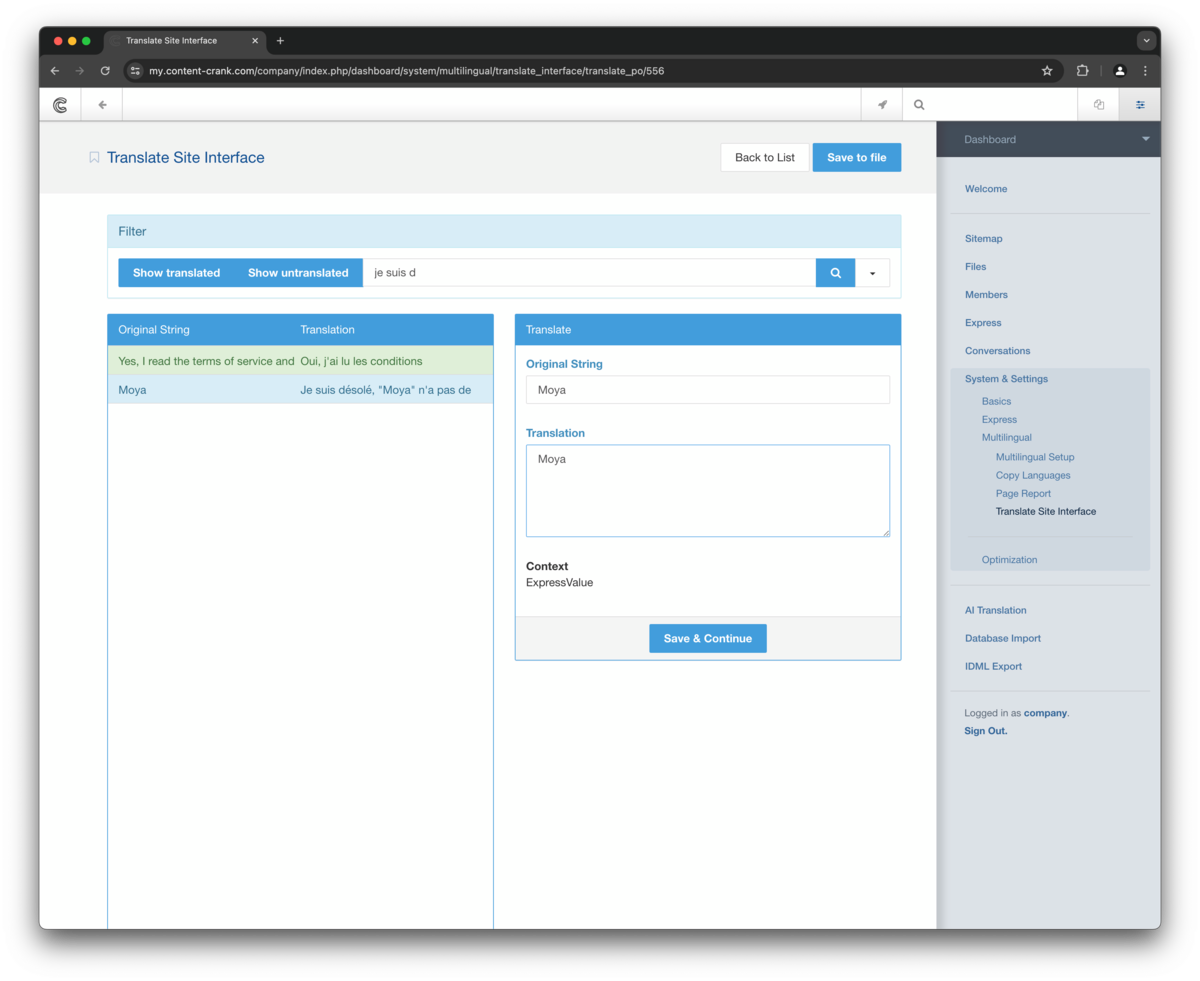Toggle the Show translated filter

click(176, 273)
